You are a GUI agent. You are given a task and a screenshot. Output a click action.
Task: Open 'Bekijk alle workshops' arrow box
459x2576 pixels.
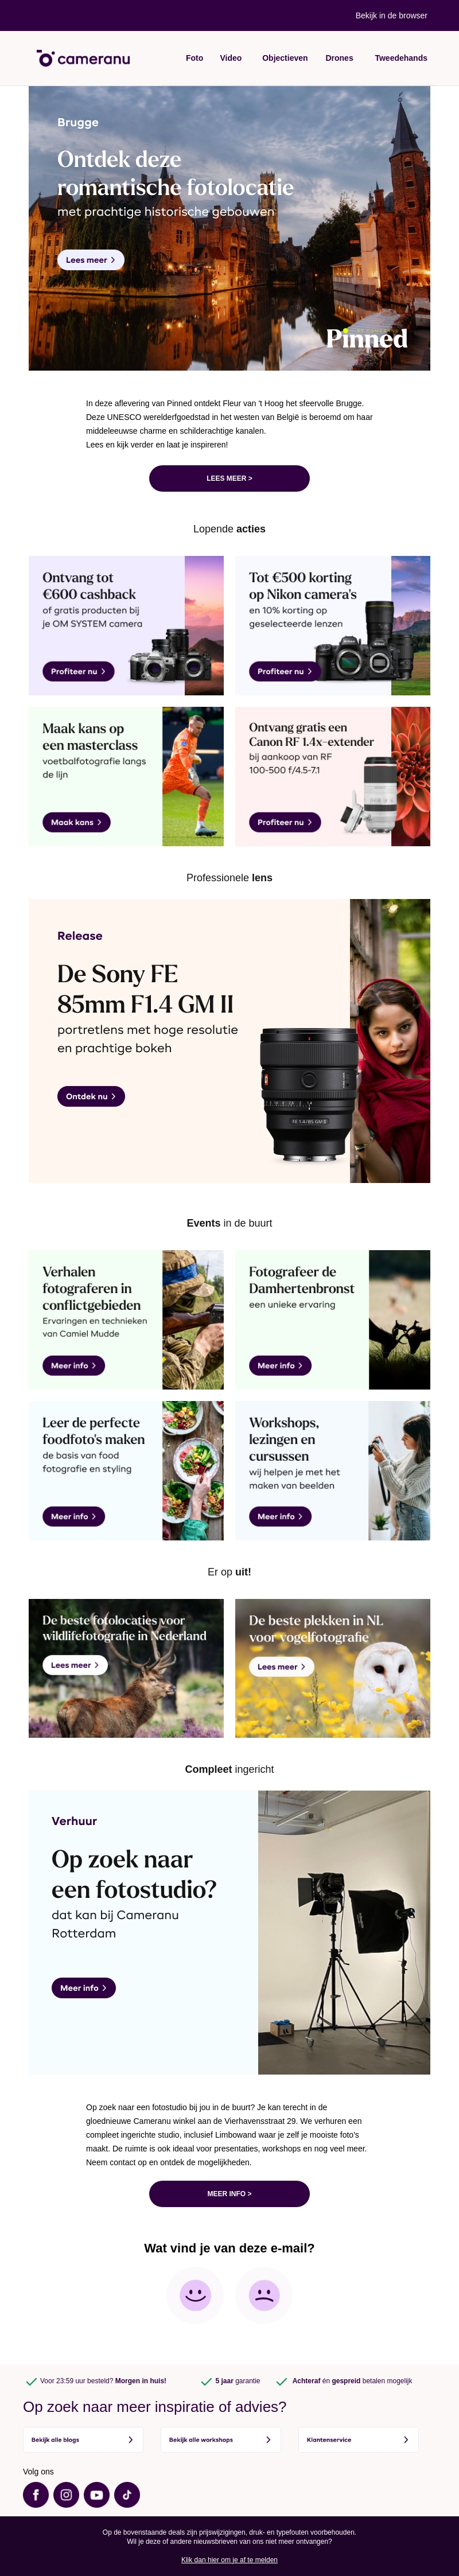221,2439
